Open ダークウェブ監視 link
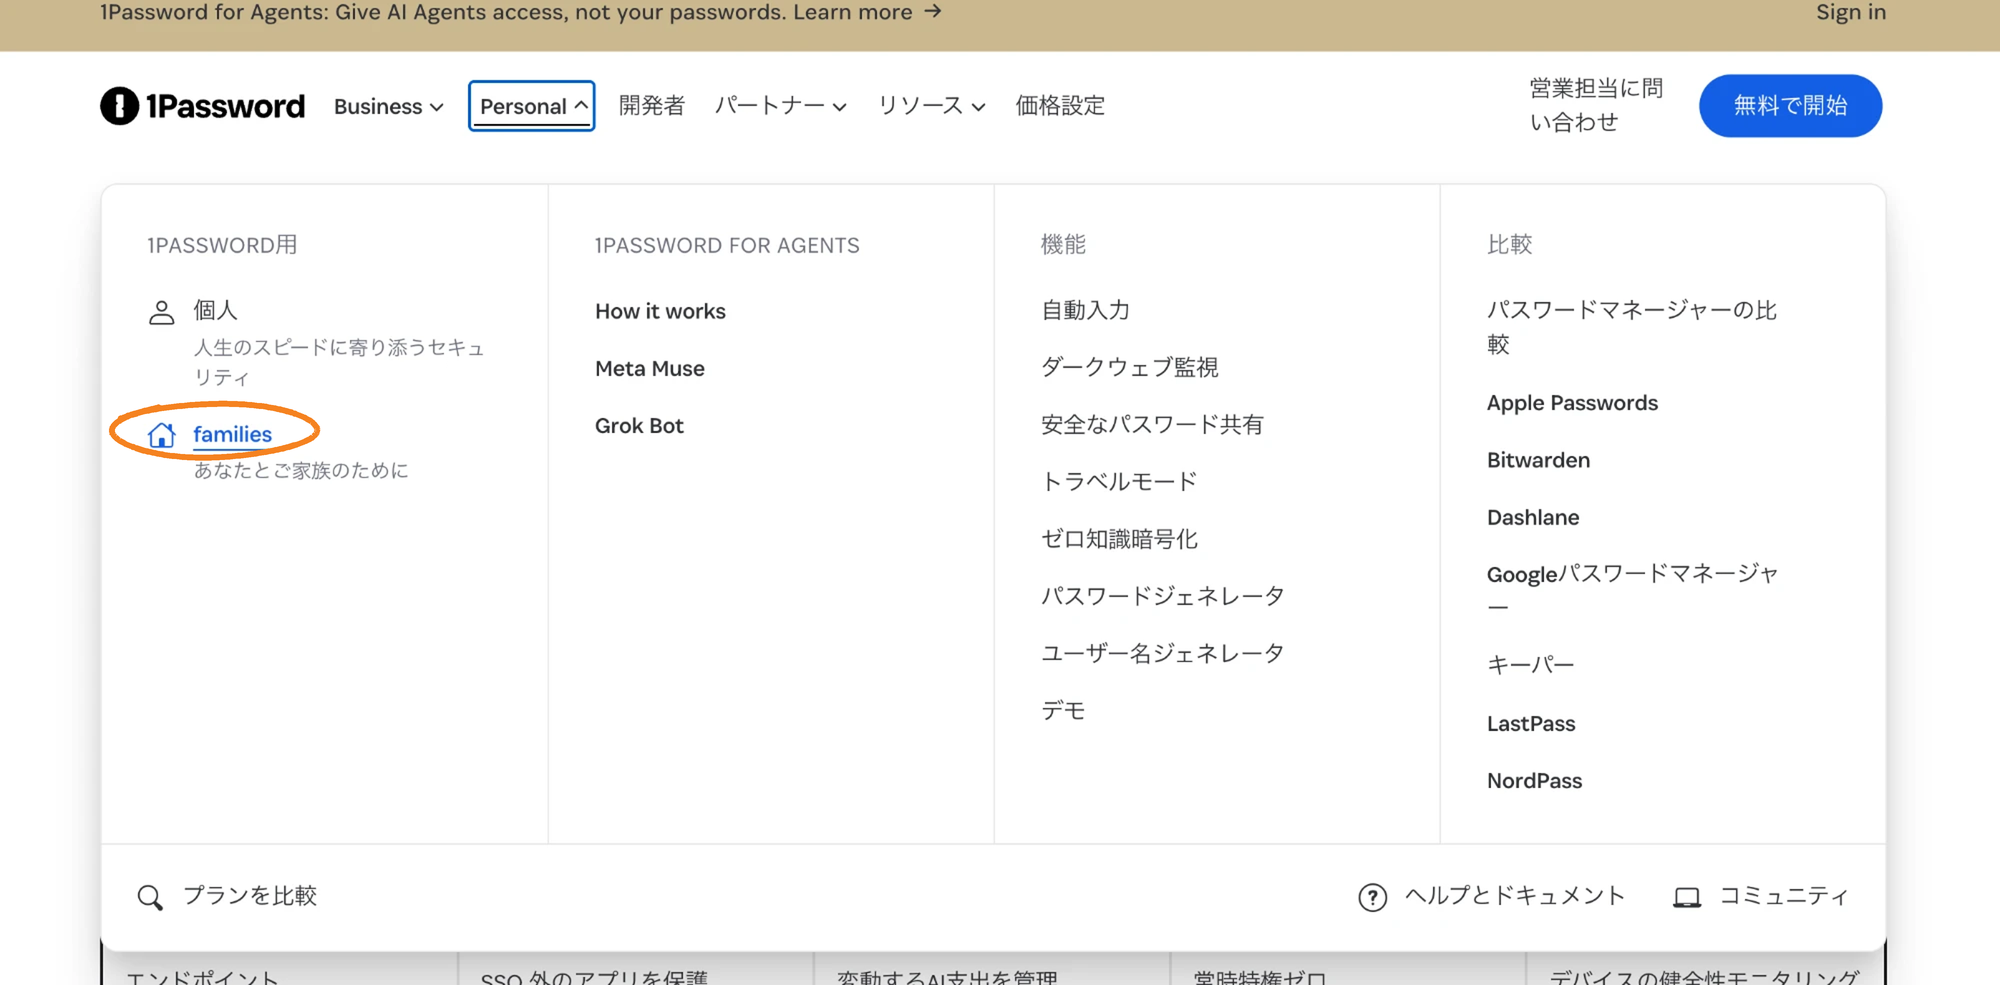This screenshot has height=985, width=2000. 1130,368
